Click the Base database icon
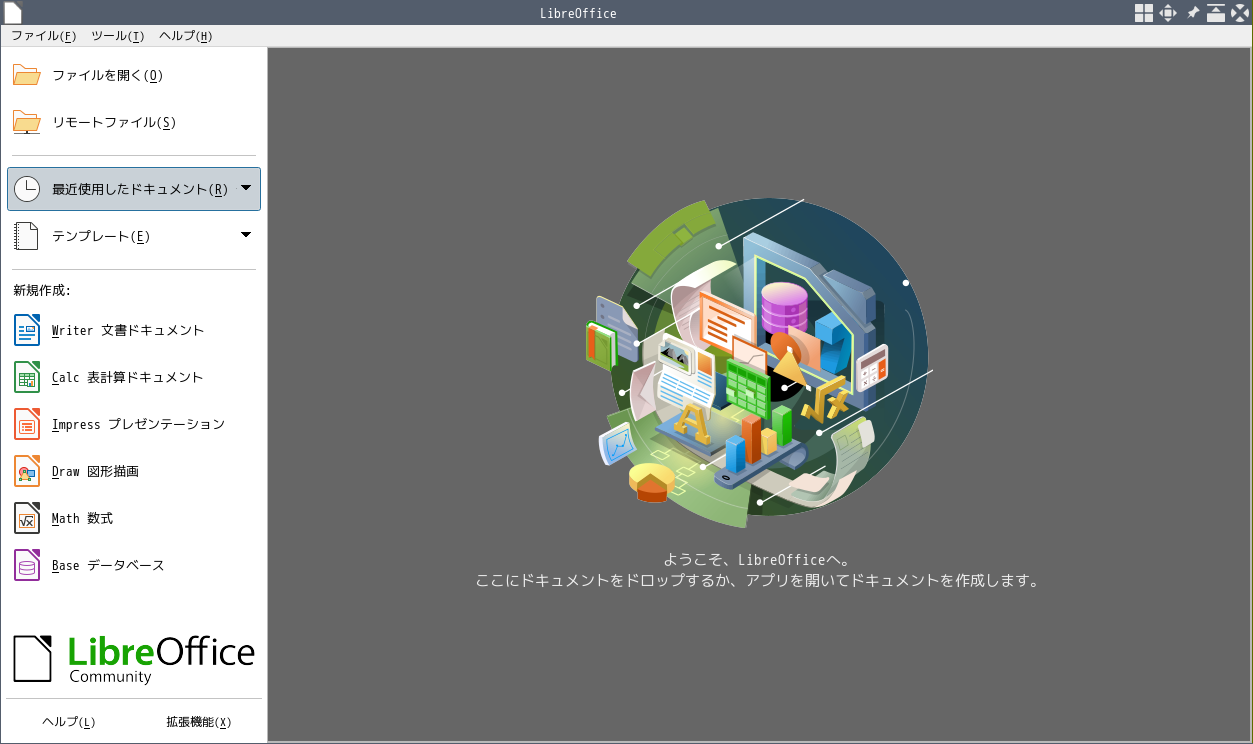 [x=27, y=565]
